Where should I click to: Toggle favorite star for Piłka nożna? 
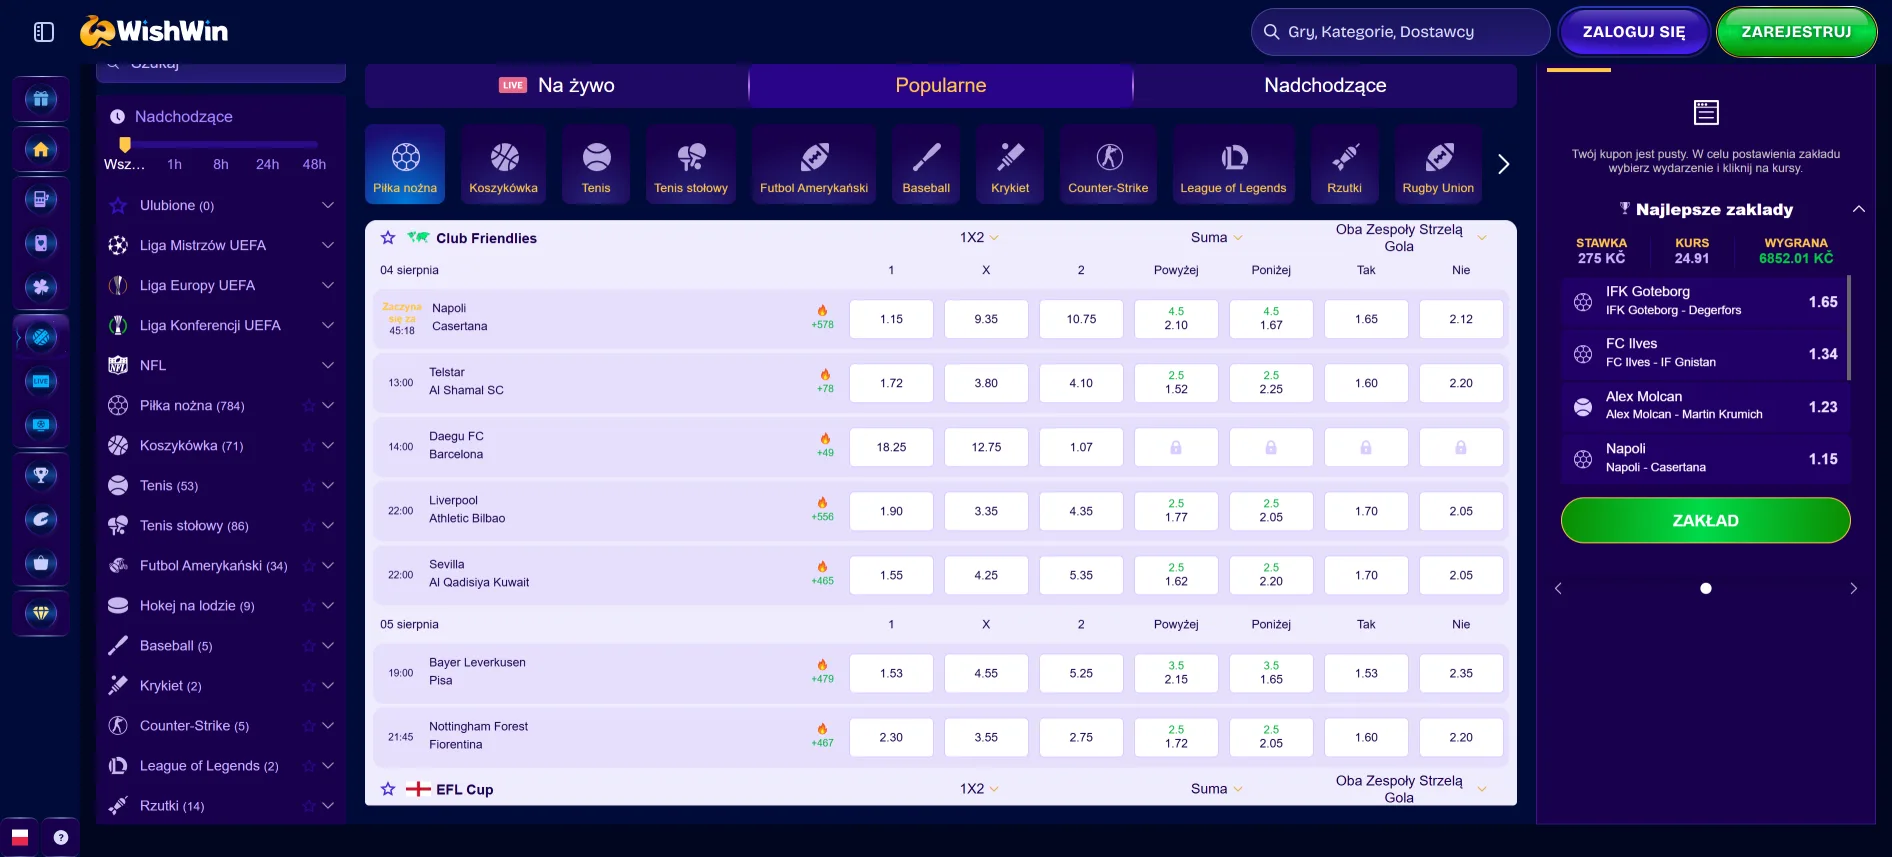point(309,406)
